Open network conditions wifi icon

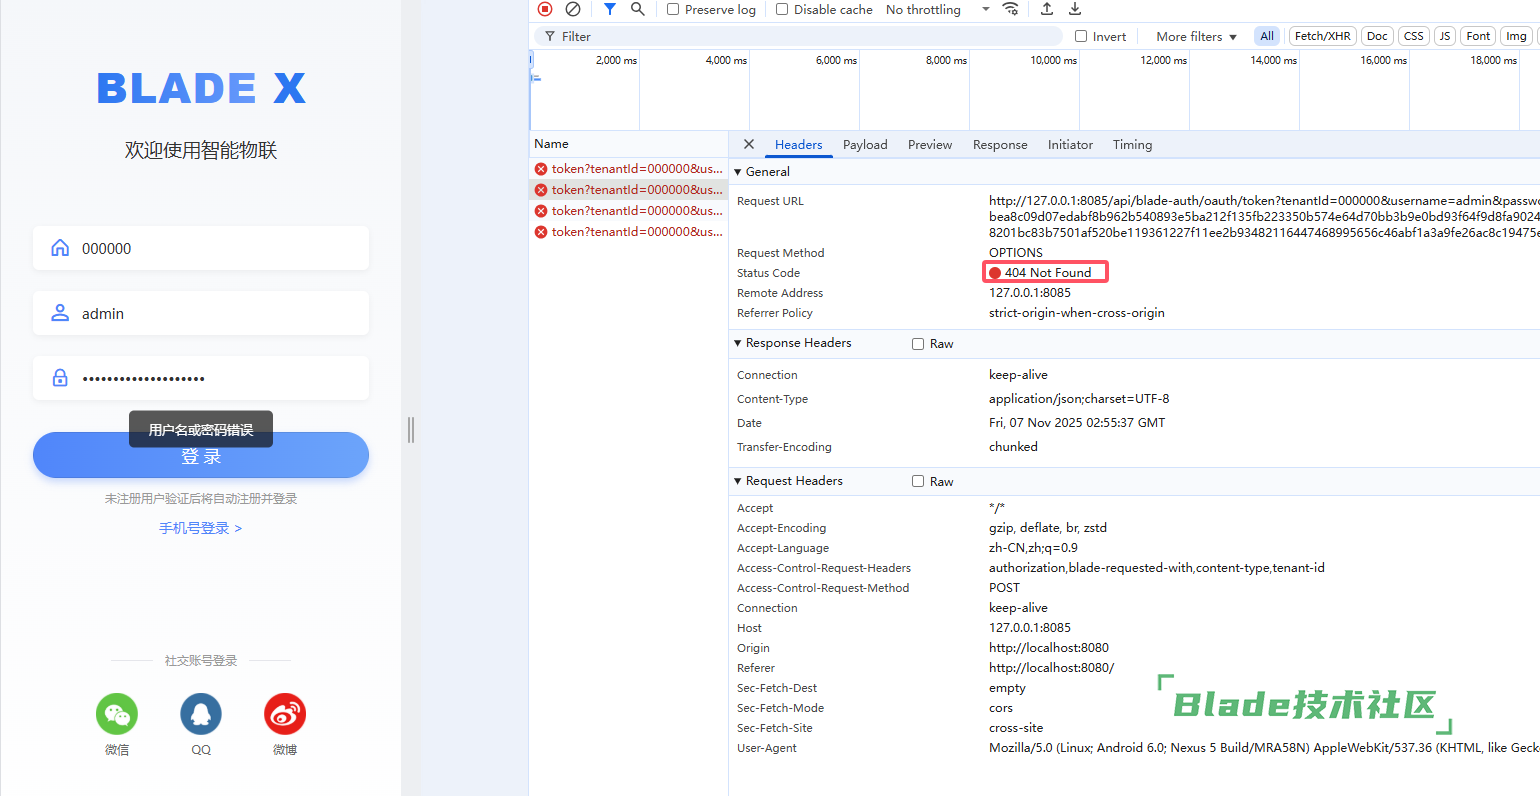pos(1011,9)
